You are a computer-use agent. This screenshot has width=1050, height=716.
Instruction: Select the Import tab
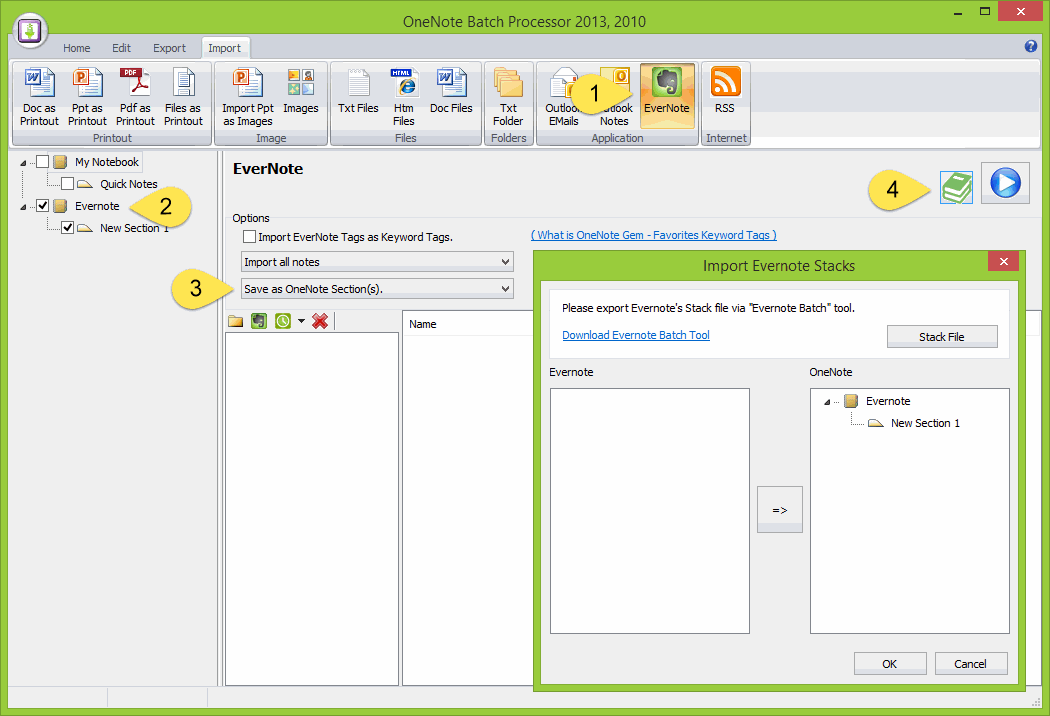(224, 48)
